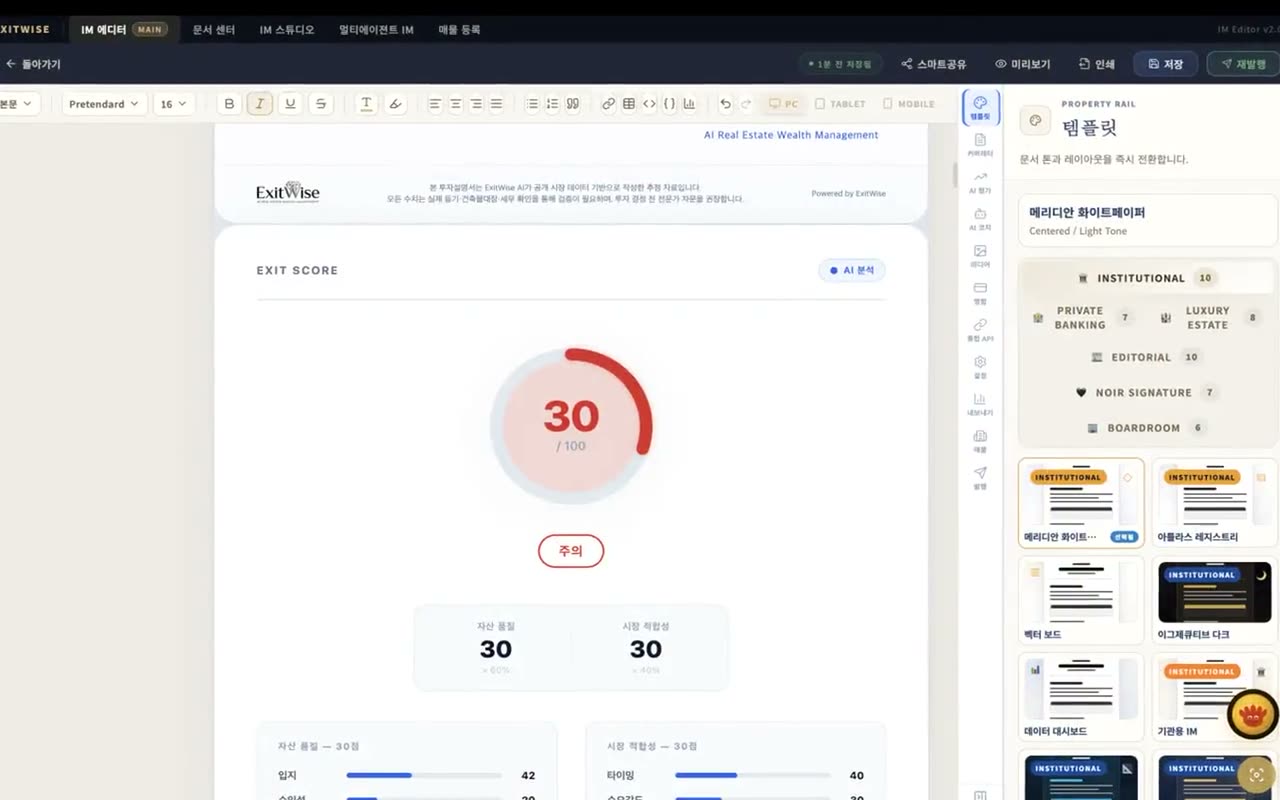Open the AI 평가 side rail panel
Screen dimensions: 1280x800
980,182
